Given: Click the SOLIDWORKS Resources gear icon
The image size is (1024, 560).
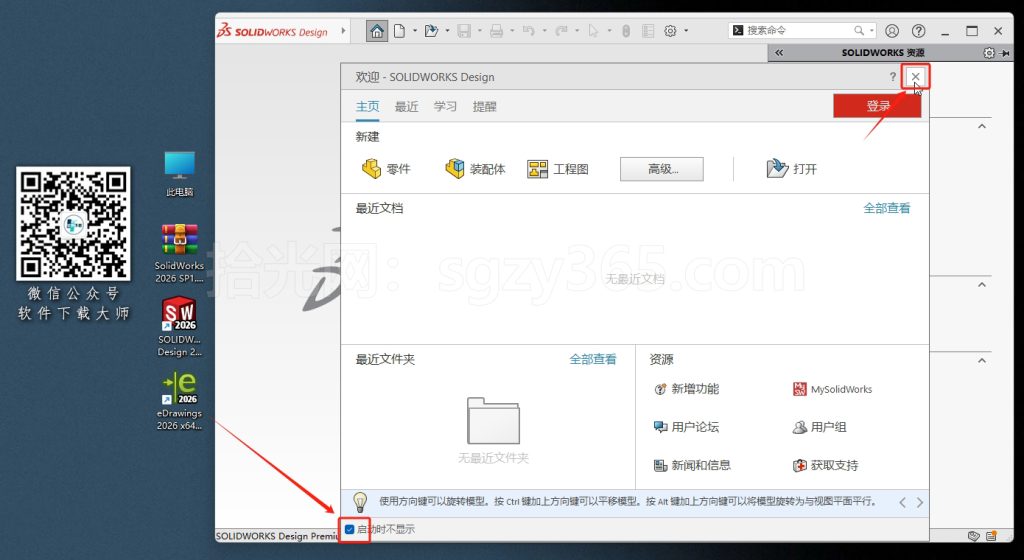Looking at the screenshot, I should click(989, 53).
